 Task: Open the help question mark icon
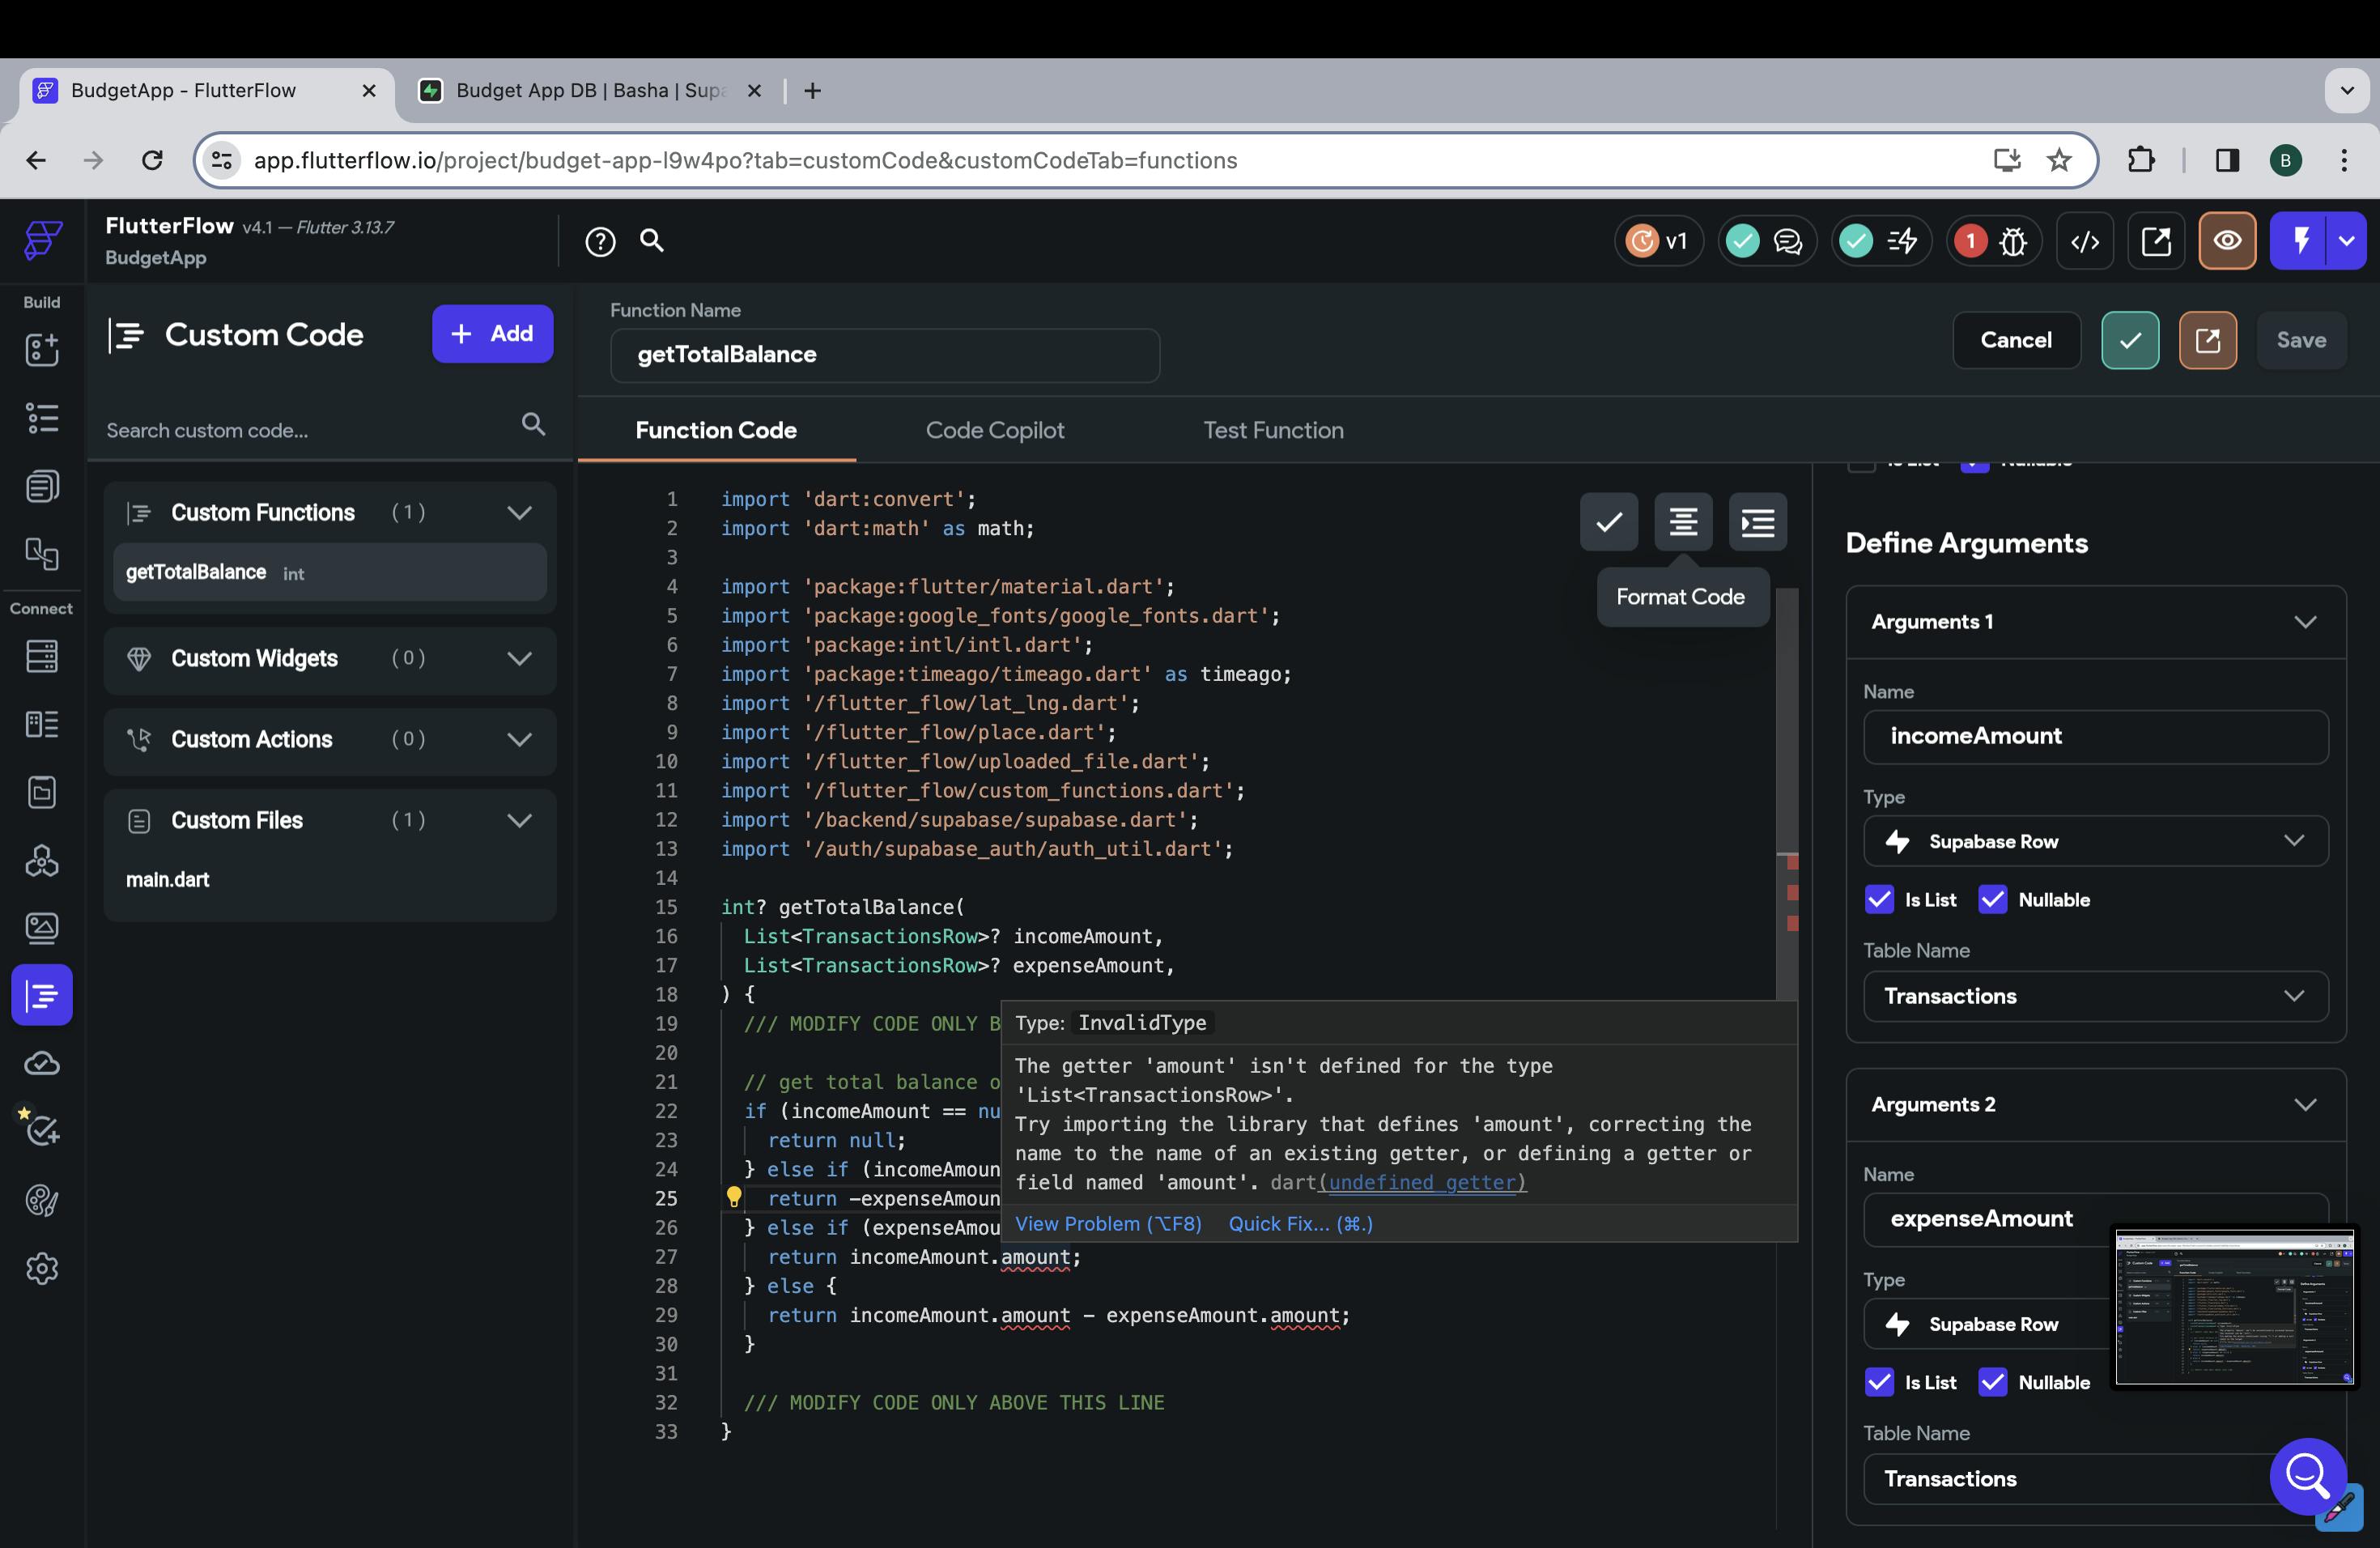(600, 241)
